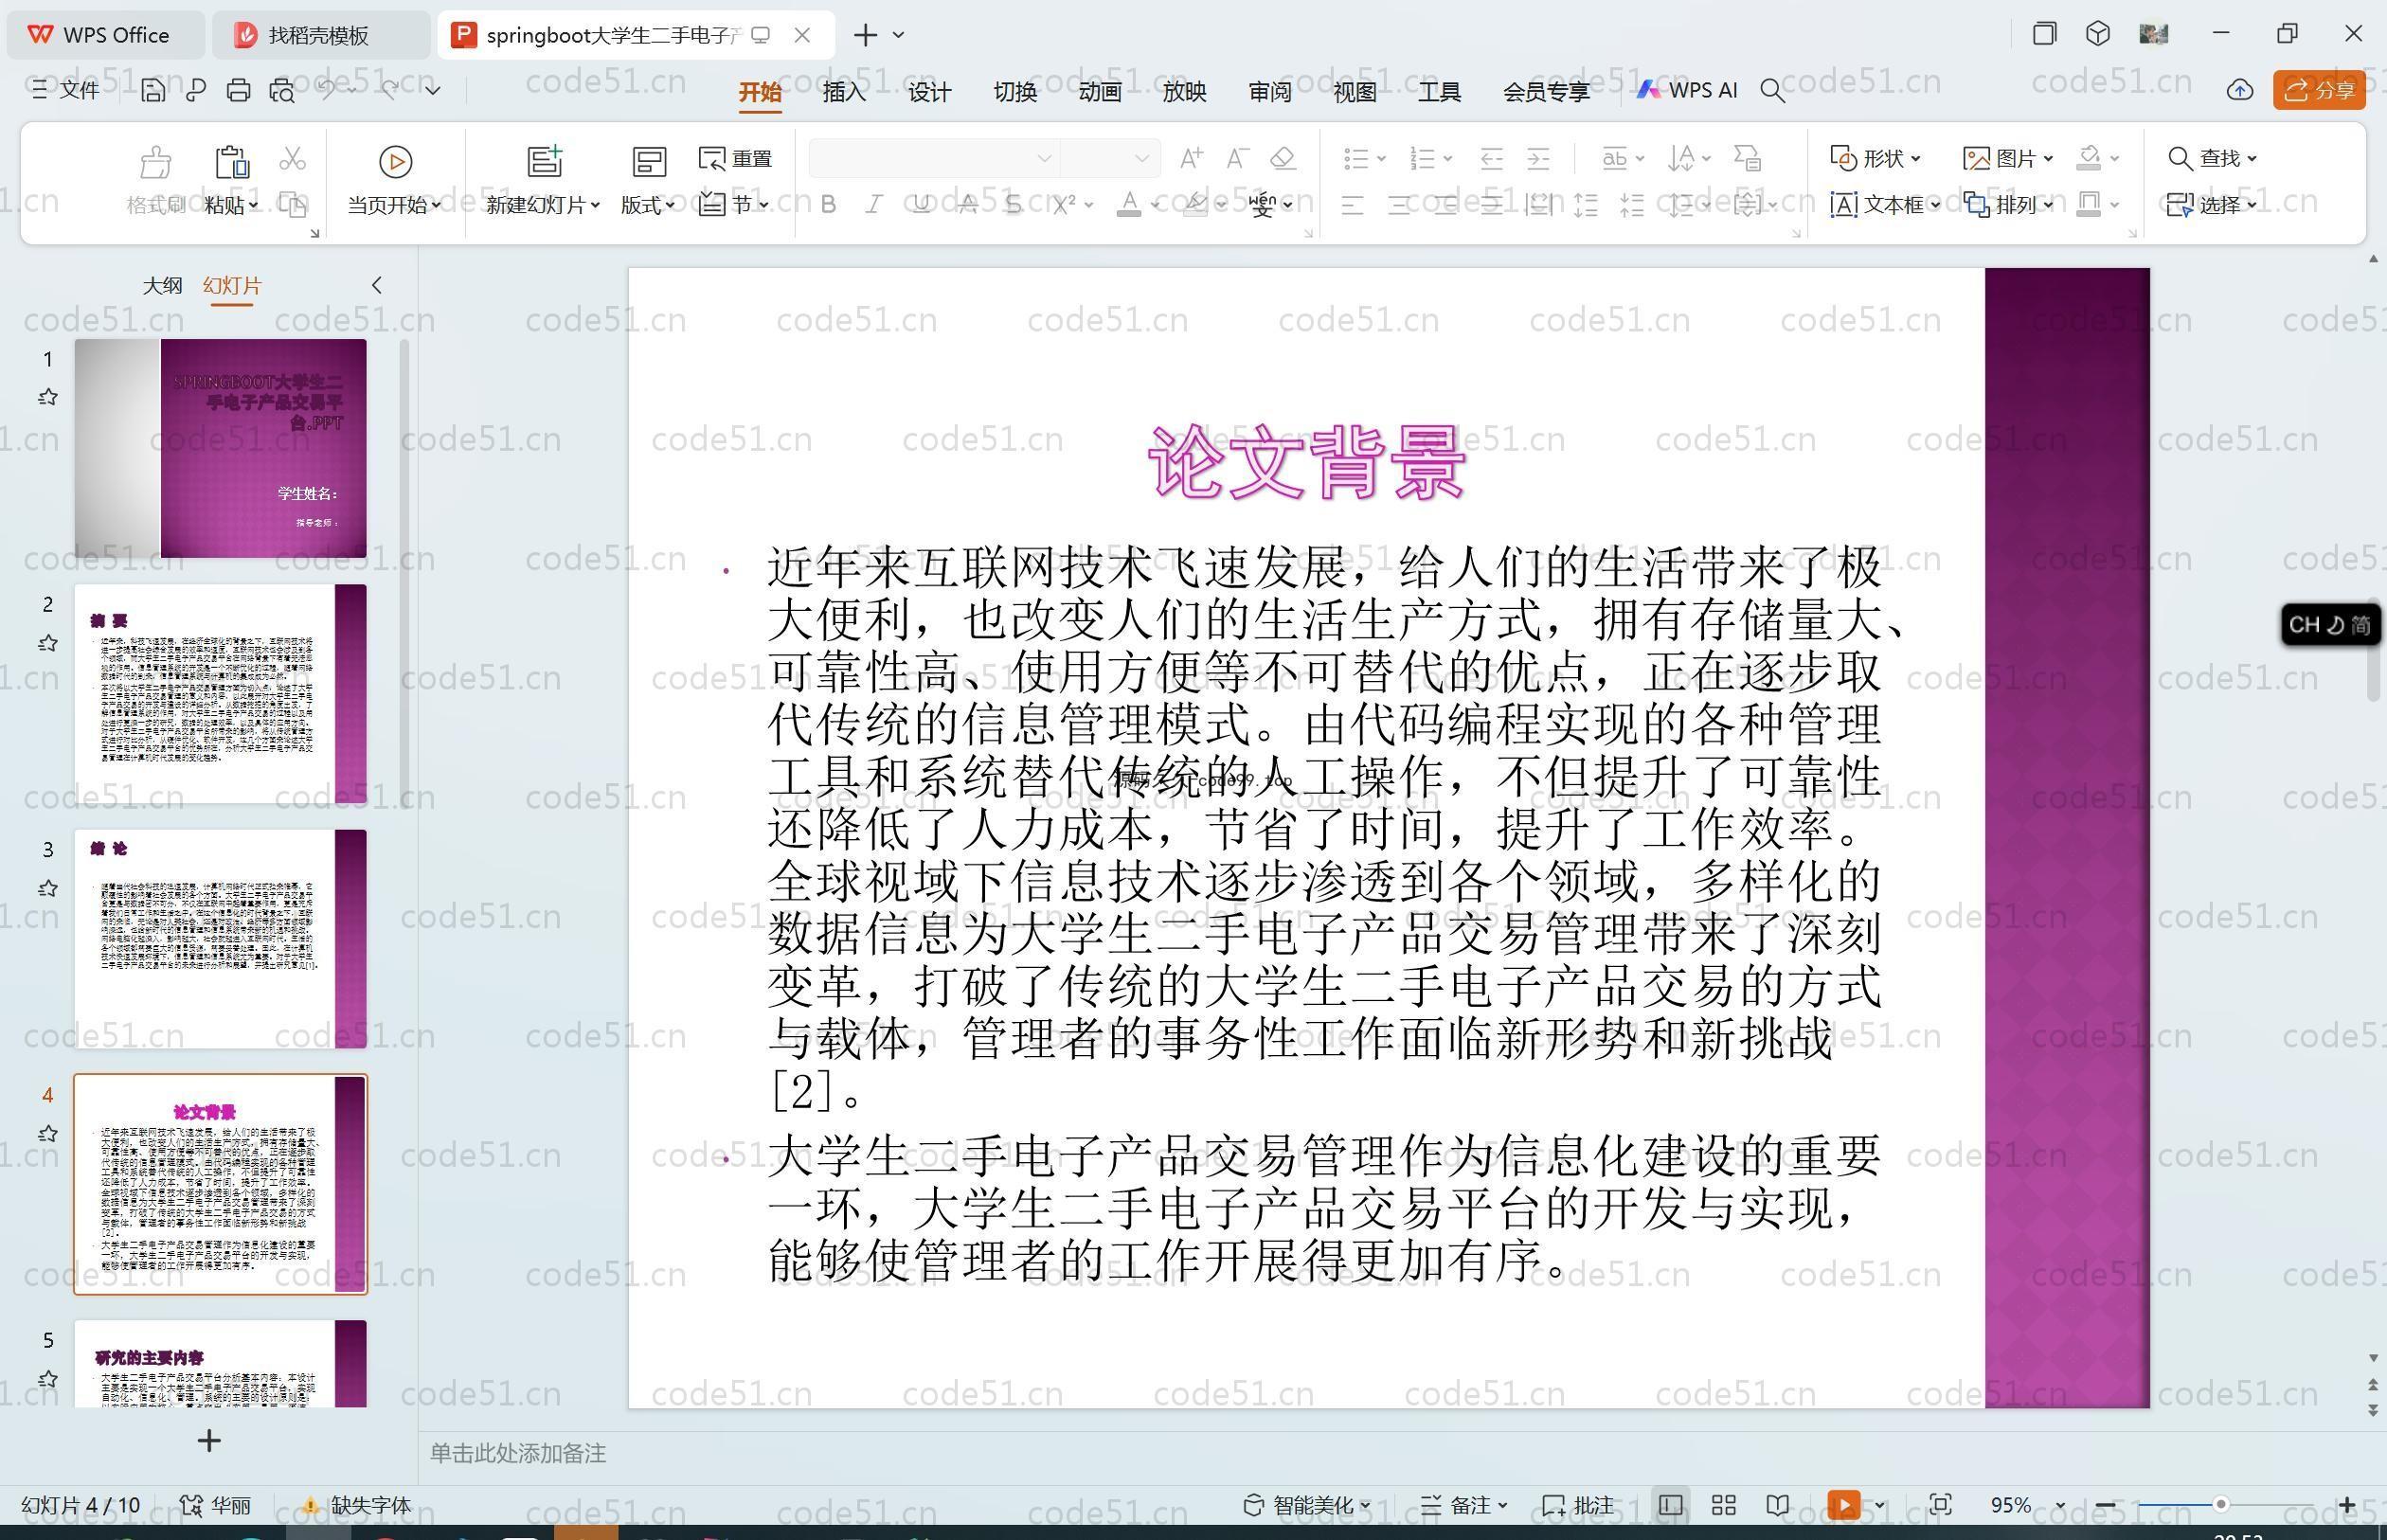Collapse the slide panel chevron
Screen dimensions: 2387x1540
click(x=377, y=285)
